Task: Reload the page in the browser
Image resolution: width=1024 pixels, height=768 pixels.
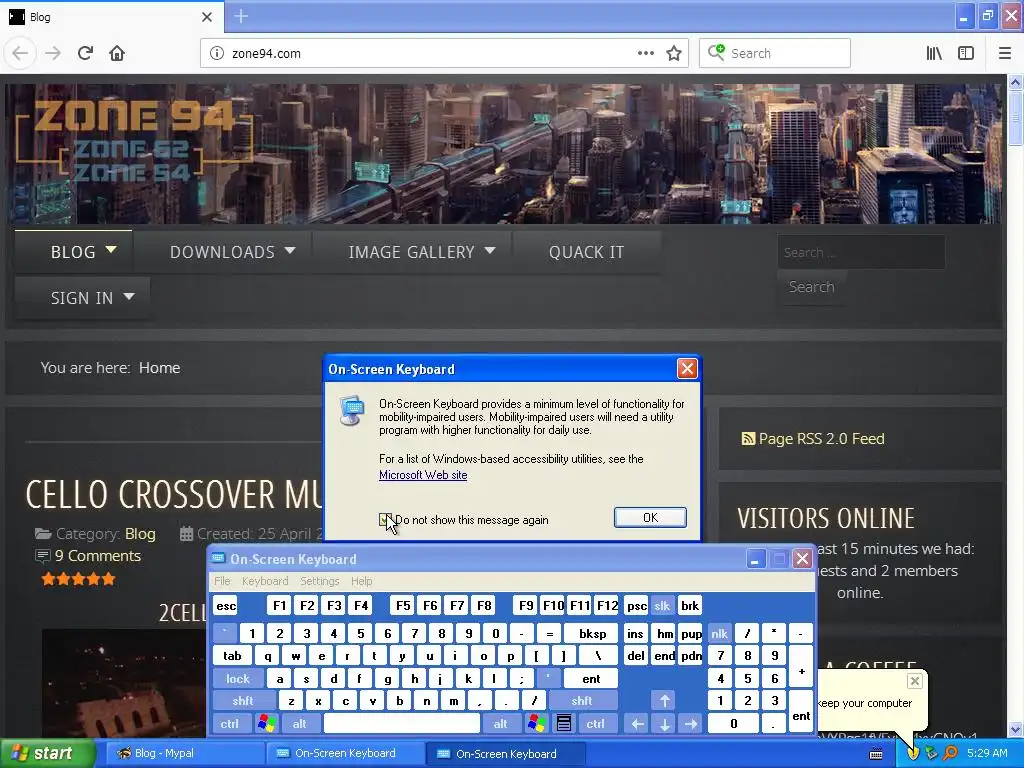Action: click(85, 53)
